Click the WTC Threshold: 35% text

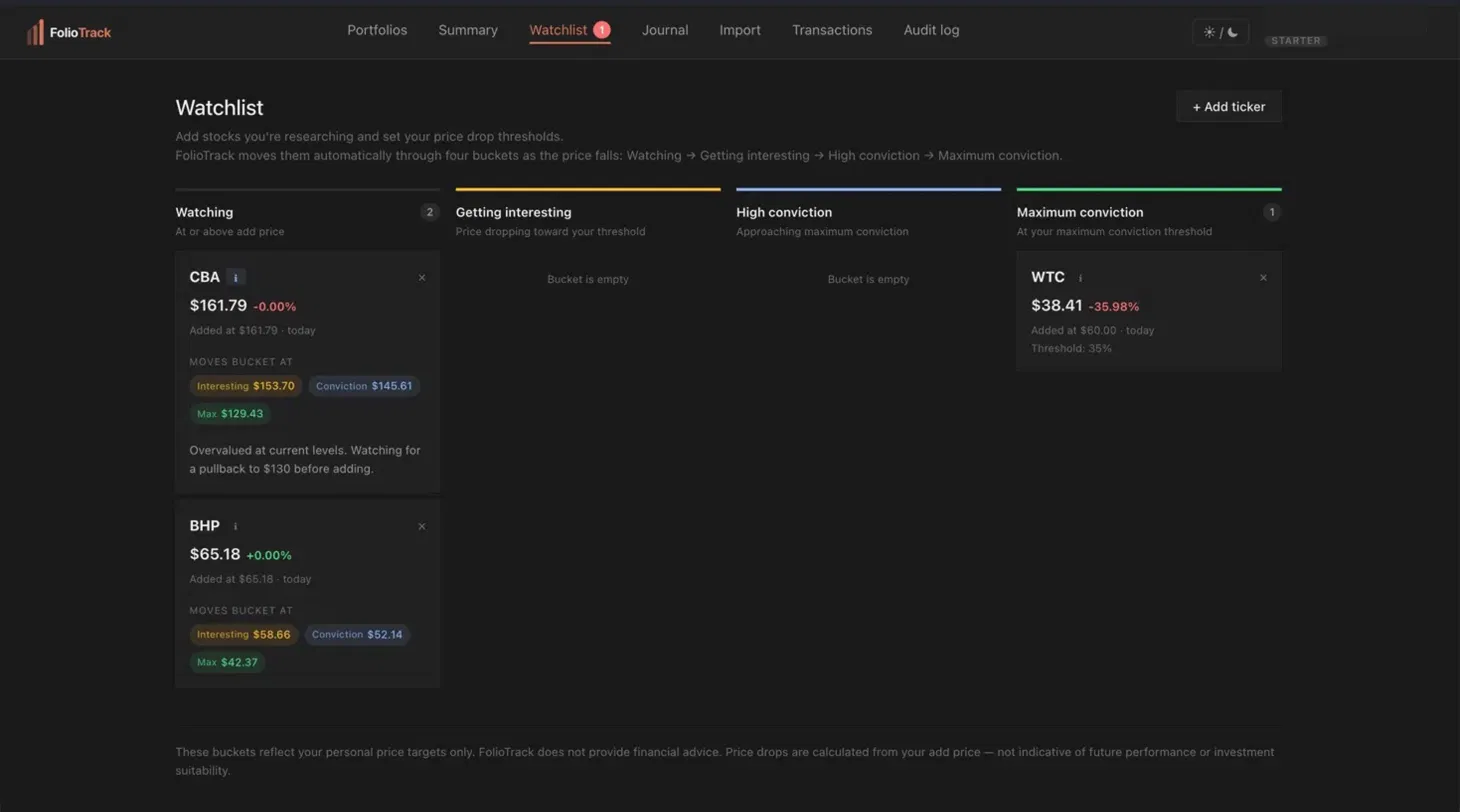click(x=1071, y=348)
